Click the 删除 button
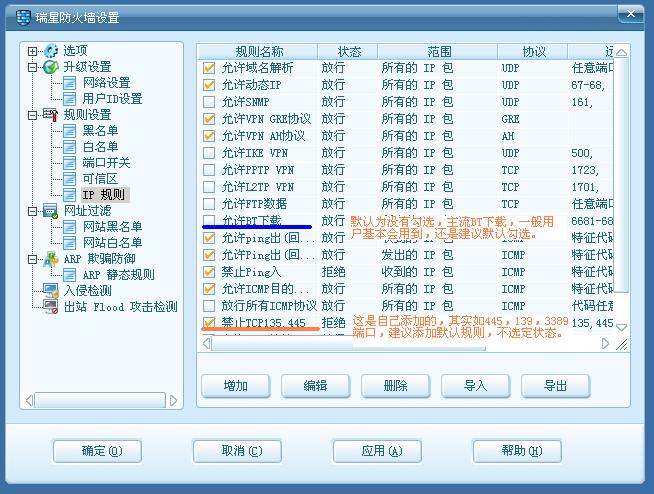This screenshot has width=654, height=494. (395, 386)
